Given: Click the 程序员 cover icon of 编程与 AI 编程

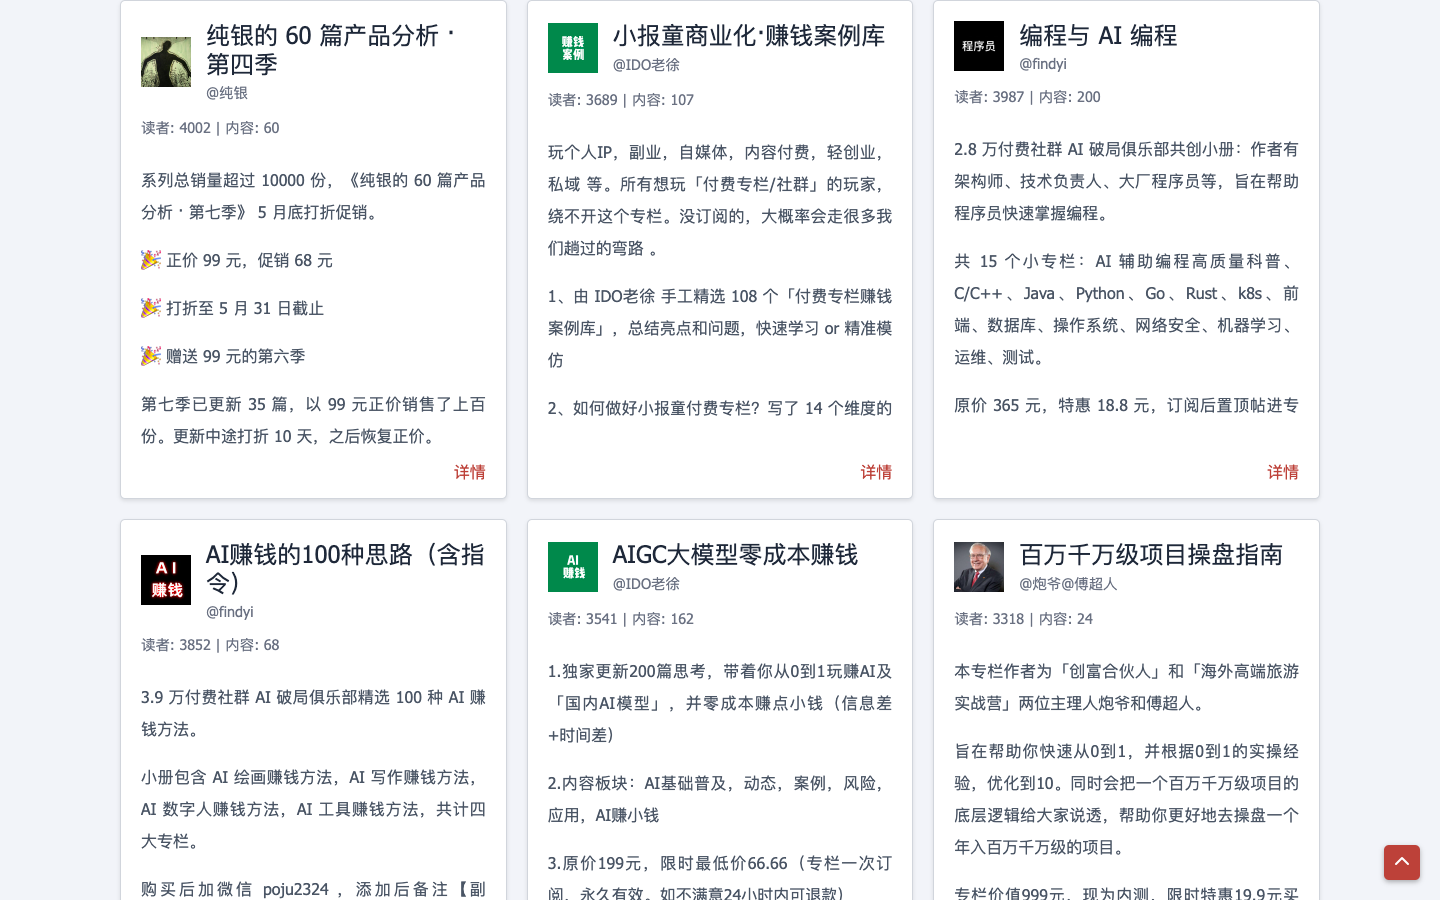Looking at the screenshot, I should pyautogui.click(x=978, y=45).
